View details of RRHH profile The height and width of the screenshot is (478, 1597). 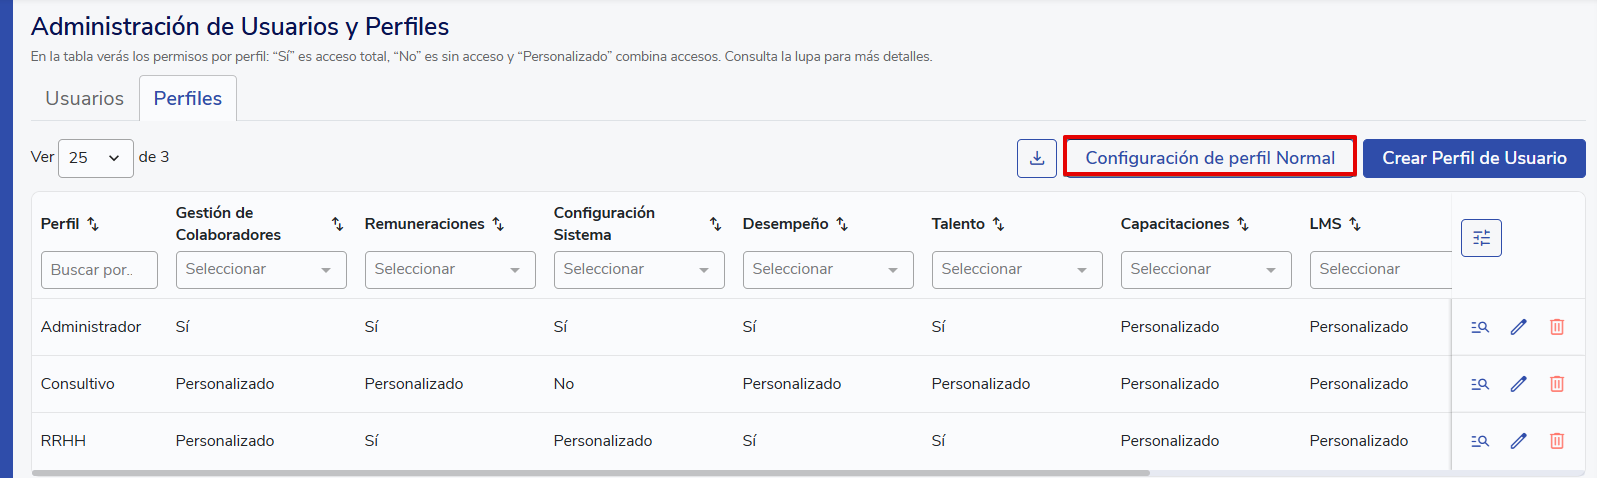point(1480,441)
